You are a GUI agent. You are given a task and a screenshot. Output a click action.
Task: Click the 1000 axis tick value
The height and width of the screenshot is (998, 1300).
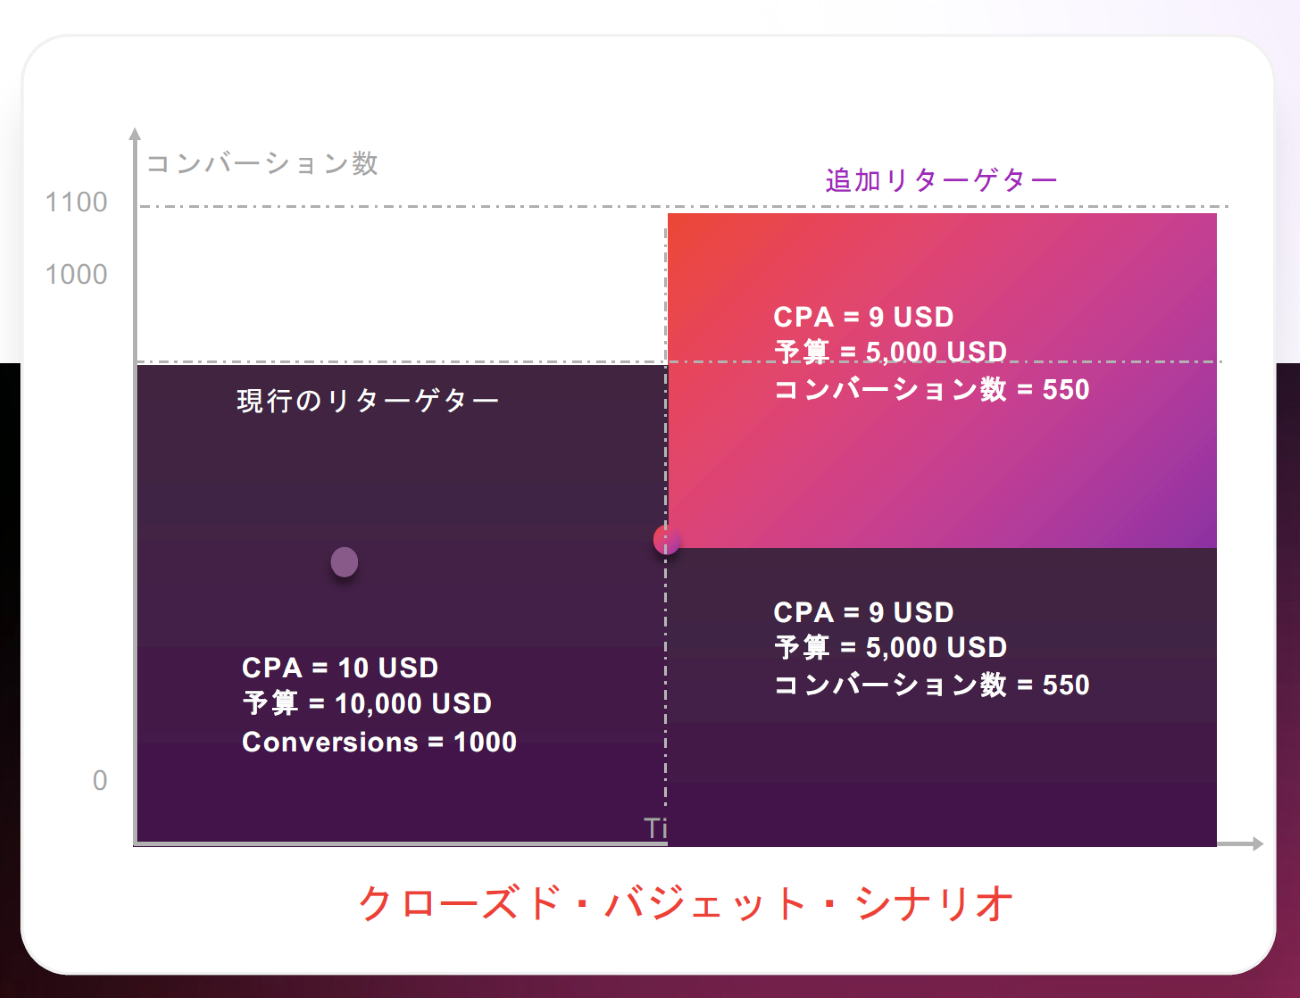tap(76, 274)
